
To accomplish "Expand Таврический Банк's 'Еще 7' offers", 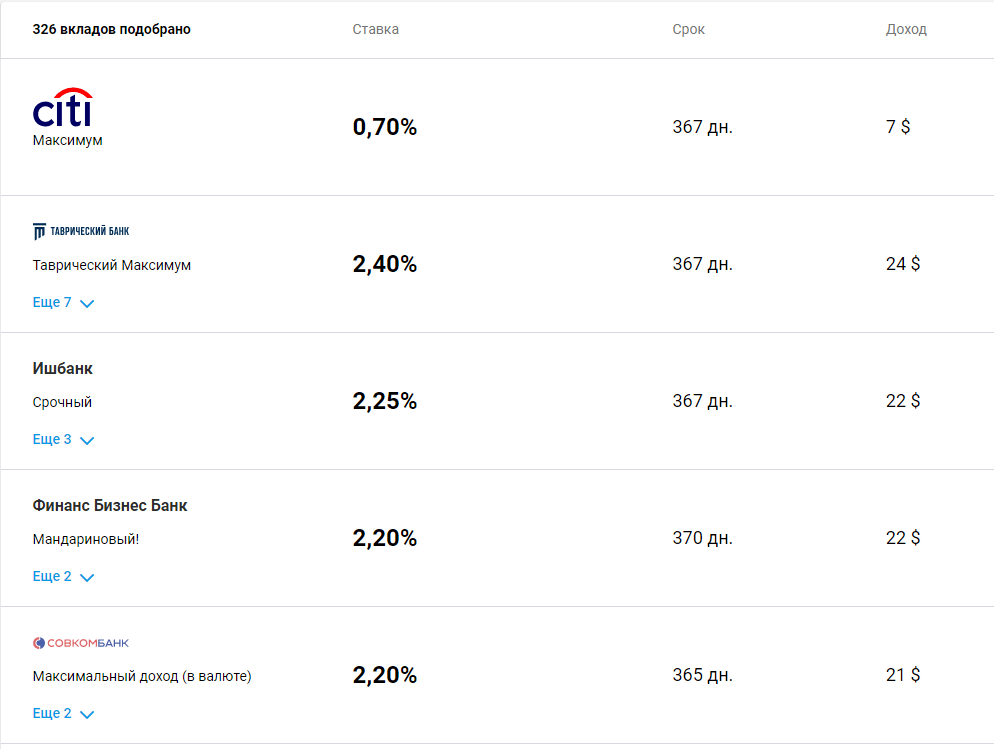I will click(53, 302).
